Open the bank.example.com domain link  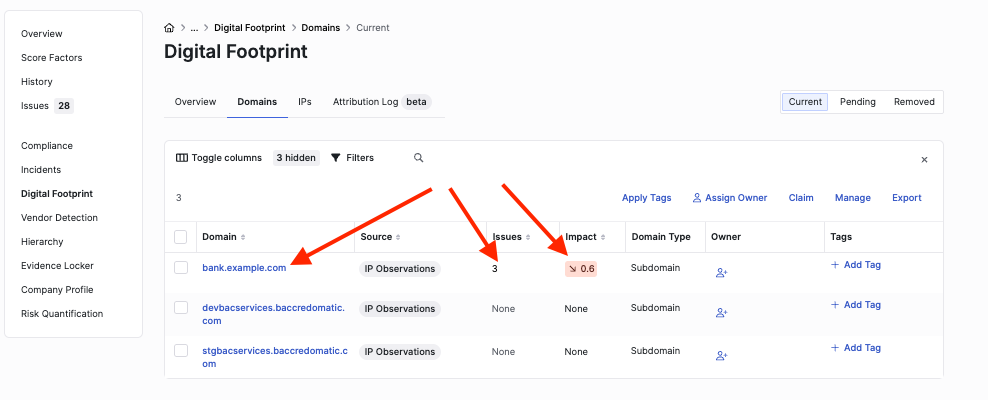(244, 268)
